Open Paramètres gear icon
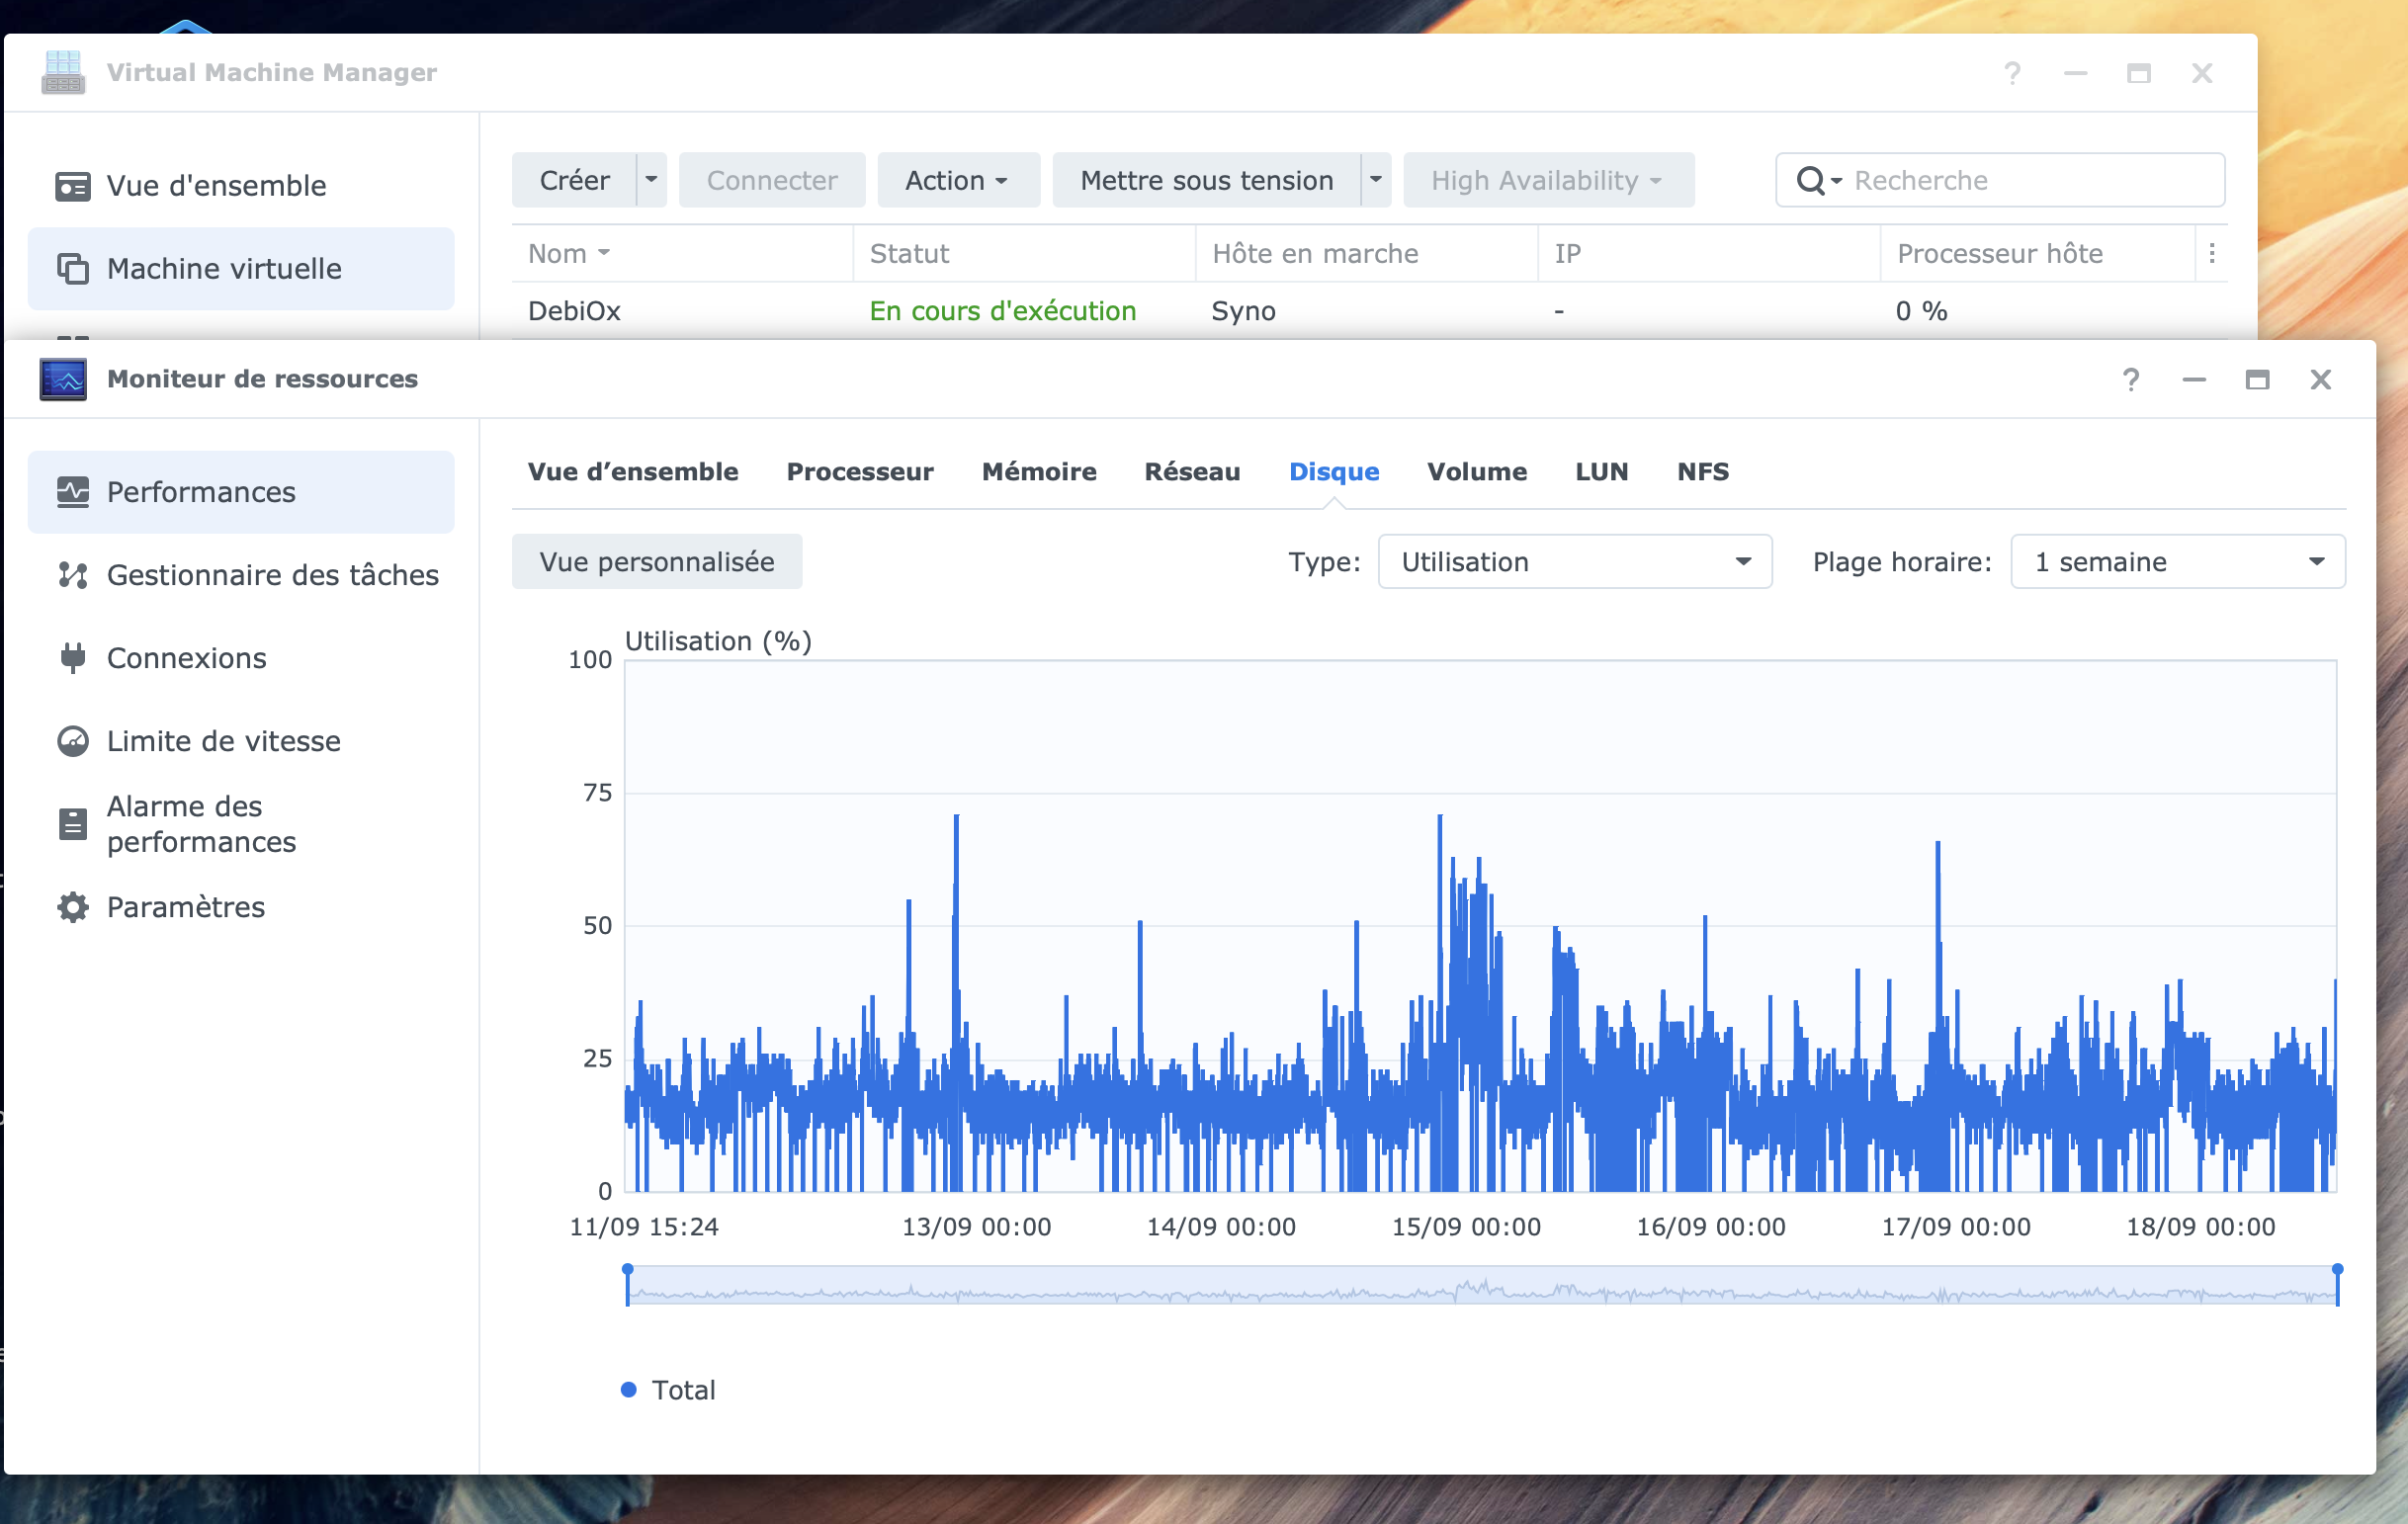 coord(73,907)
